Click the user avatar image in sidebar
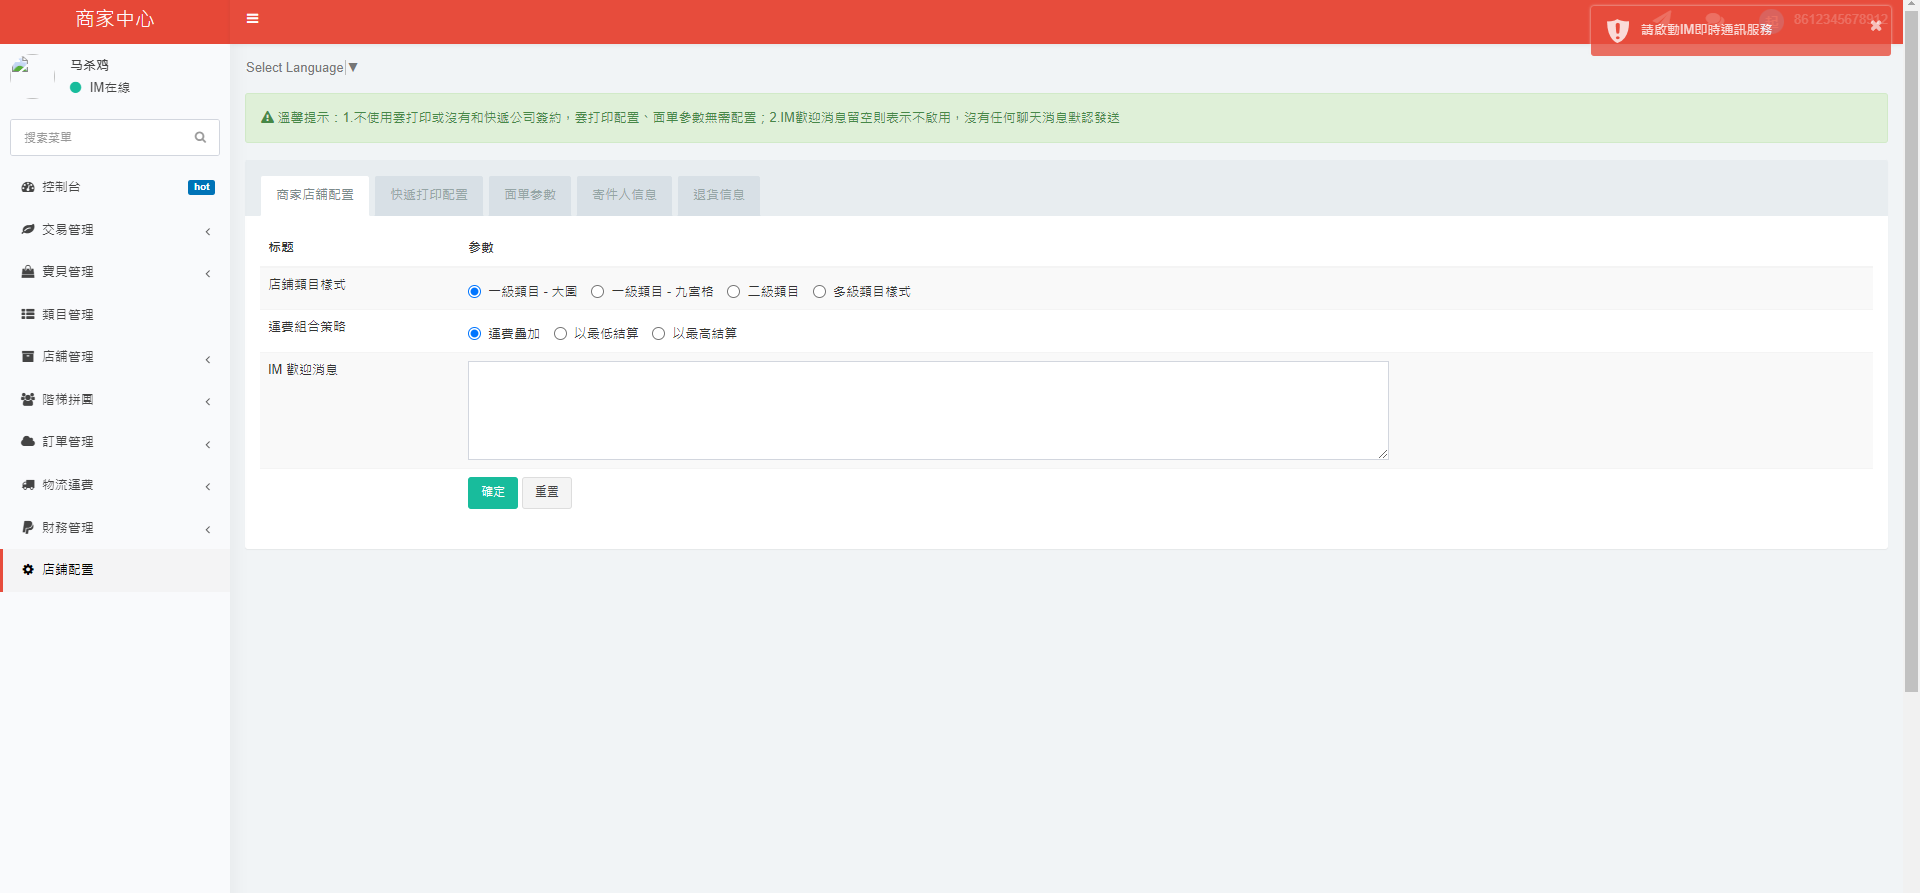Screen dimensions: 1920x893 pos(32,76)
